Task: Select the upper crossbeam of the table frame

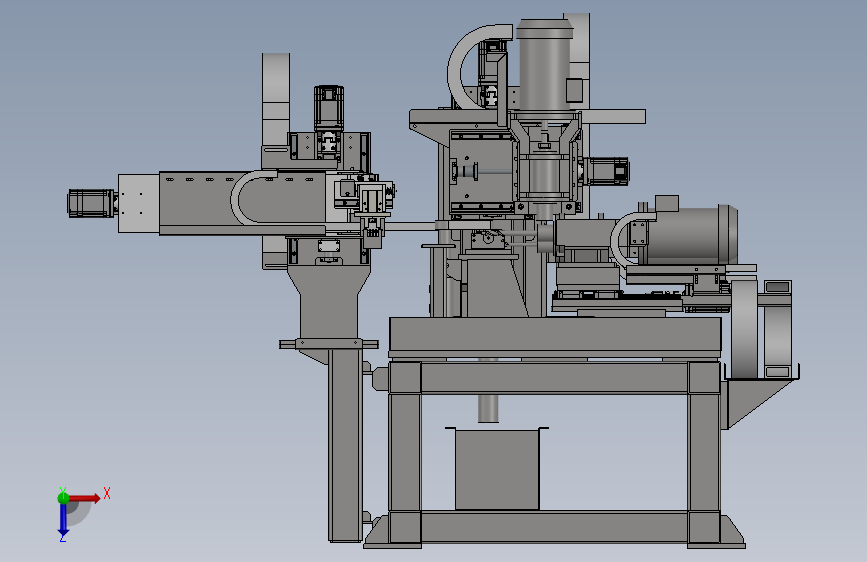Action: (x=554, y=378)
